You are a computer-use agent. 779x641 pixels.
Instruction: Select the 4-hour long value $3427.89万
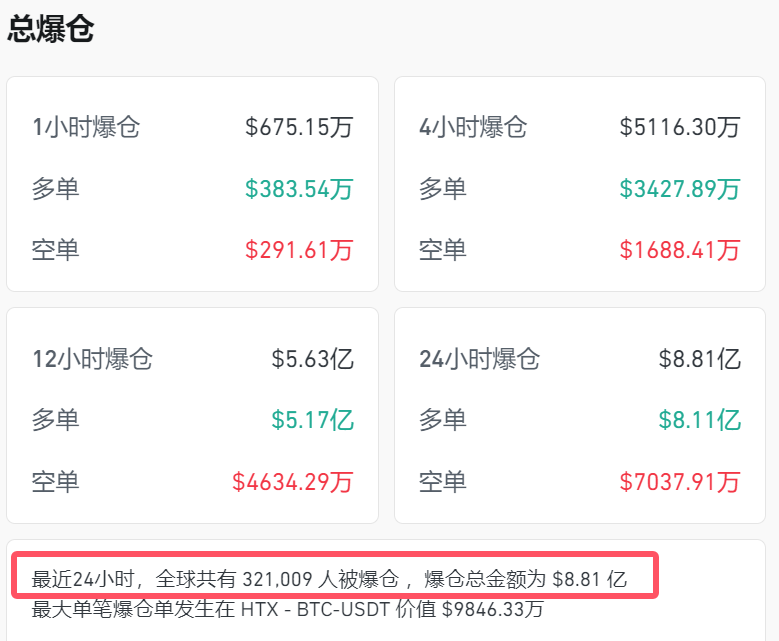click(680, 189)
